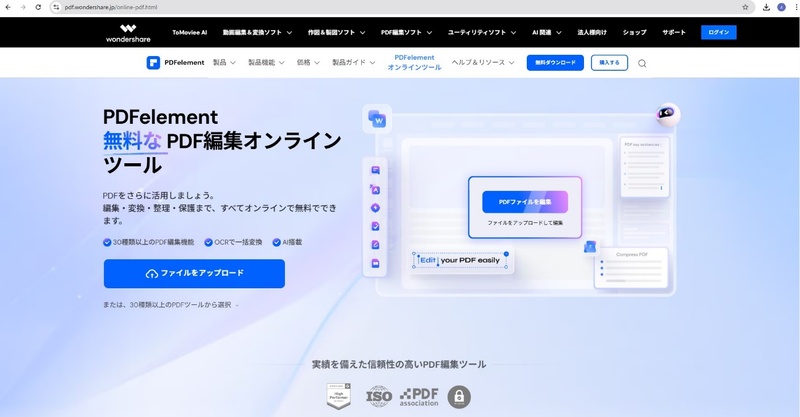Click the ログイン button
The height and width of the screenshot is (417, 800).
click(718, 32)
